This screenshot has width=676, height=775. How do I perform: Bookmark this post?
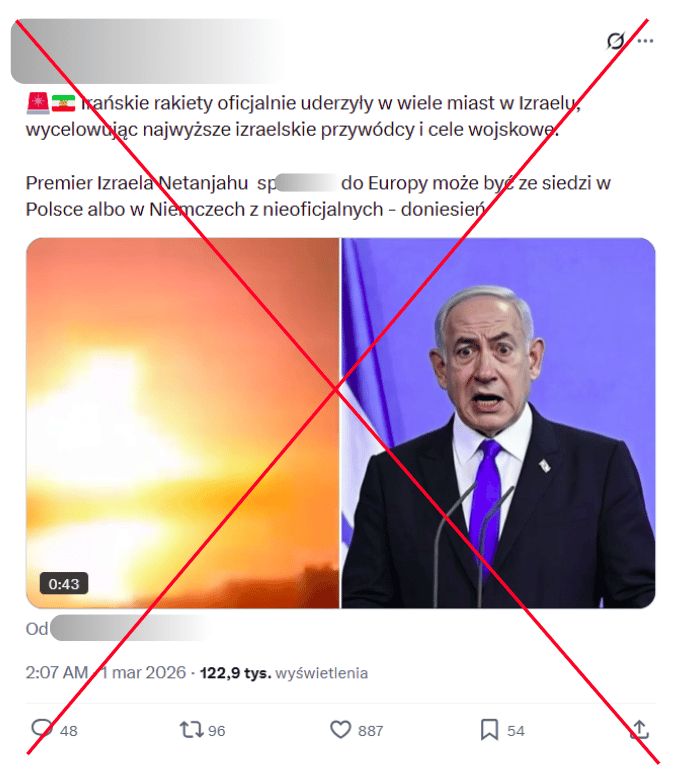pos(489,730)
